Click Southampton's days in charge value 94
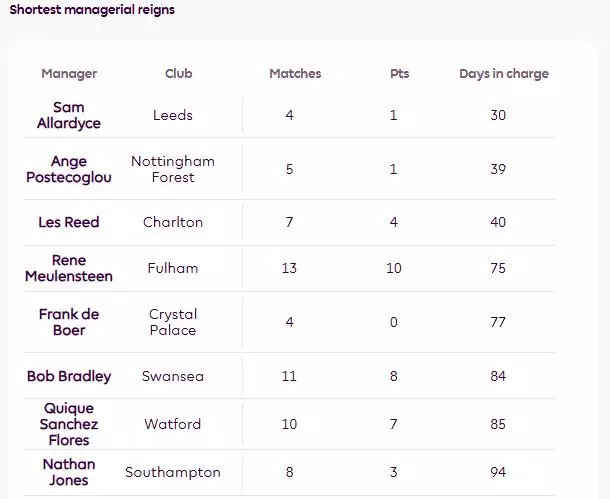Screen dimensions: 610x499 (x=498, y=472)
